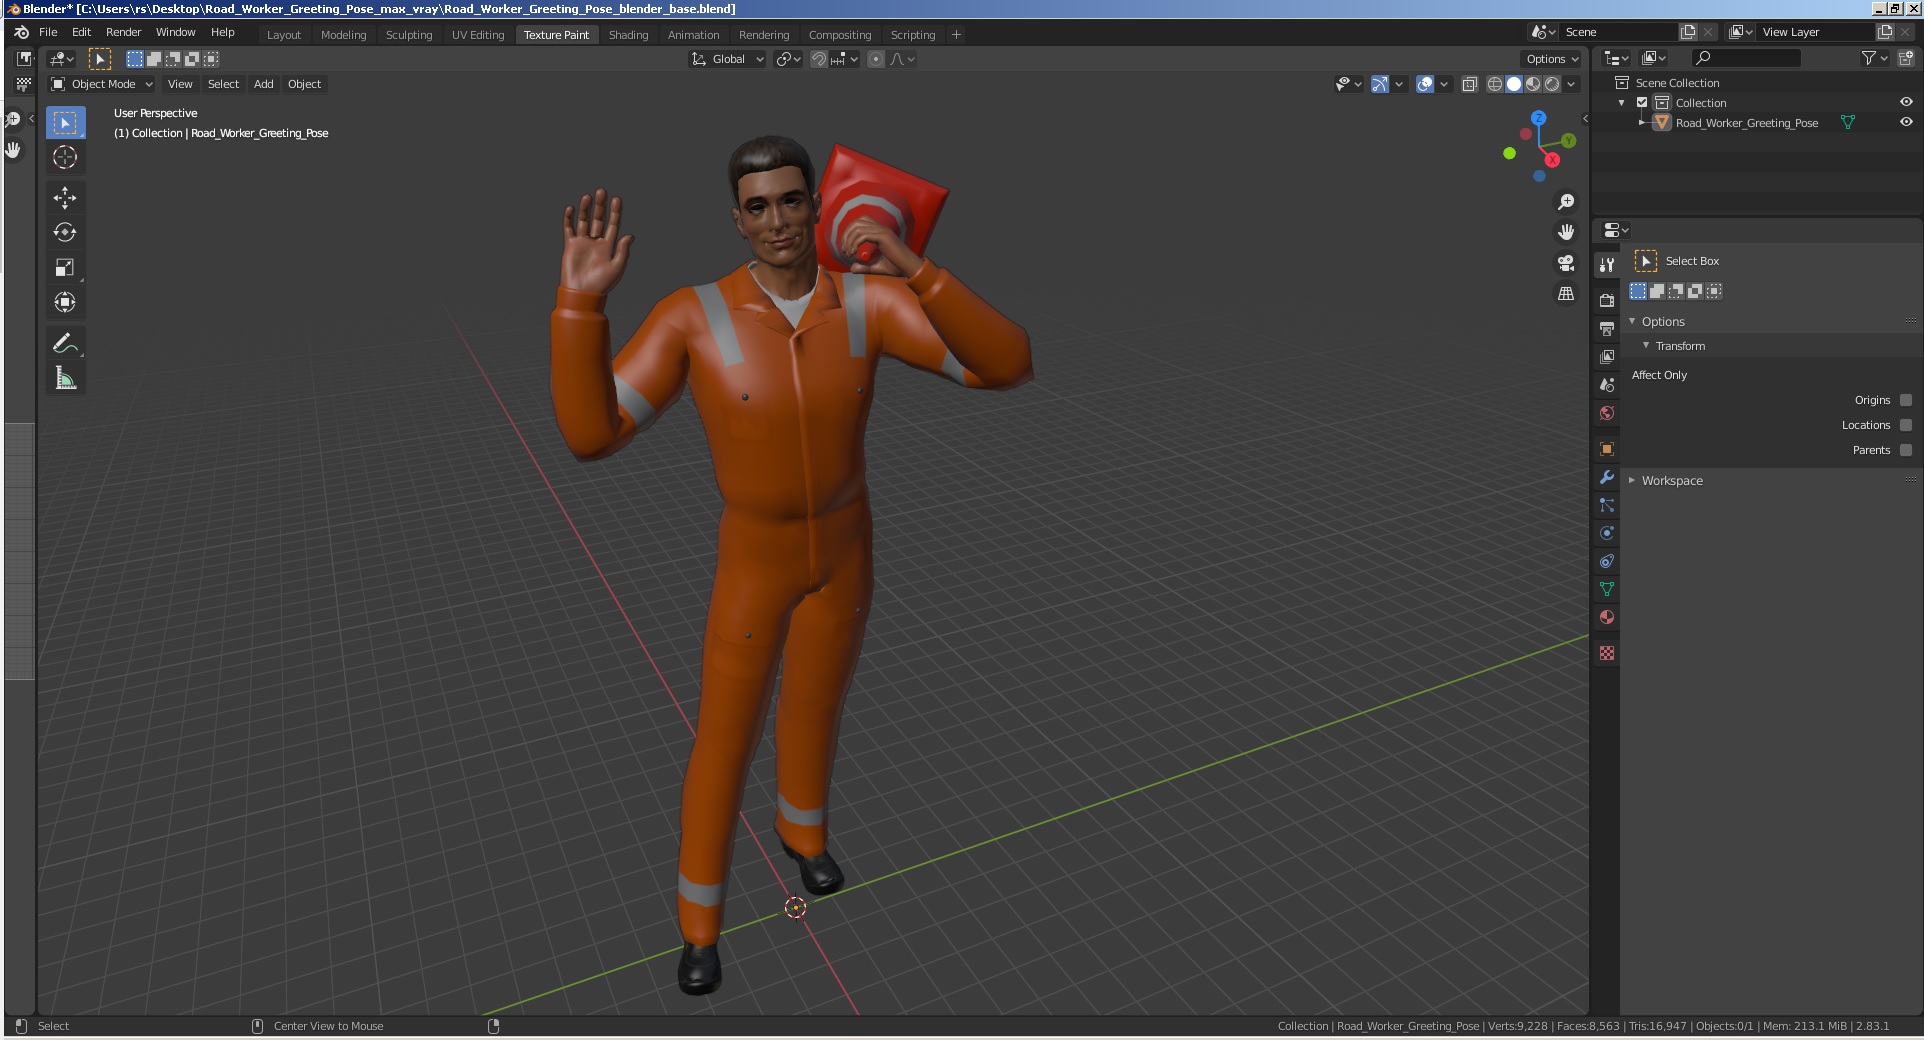Toggle the Collection exclude checkbox in outliner

(1642, 102)
